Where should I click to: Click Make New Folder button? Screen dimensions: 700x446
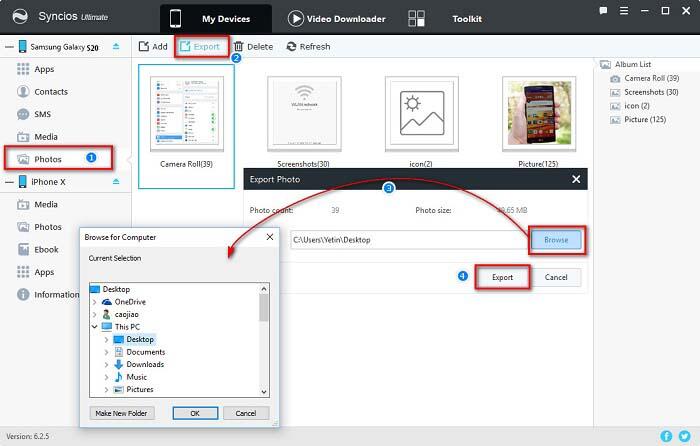tap(123, 412)
